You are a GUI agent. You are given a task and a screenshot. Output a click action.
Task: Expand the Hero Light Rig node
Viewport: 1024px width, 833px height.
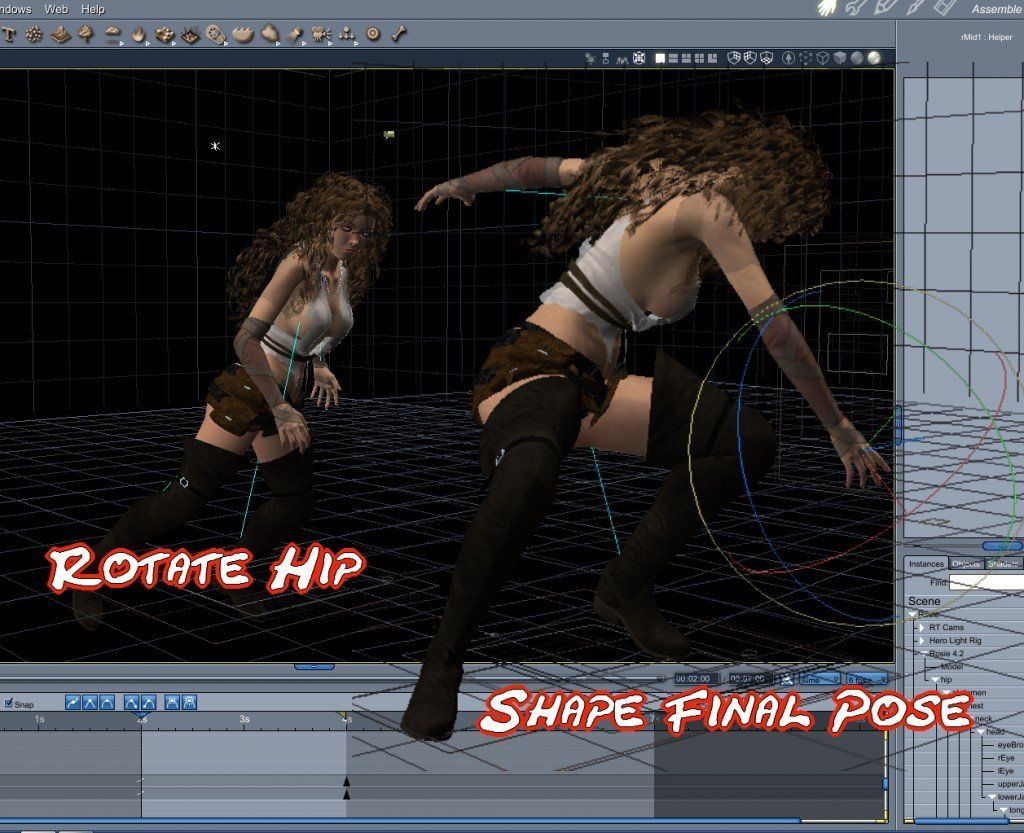point(921,640)
